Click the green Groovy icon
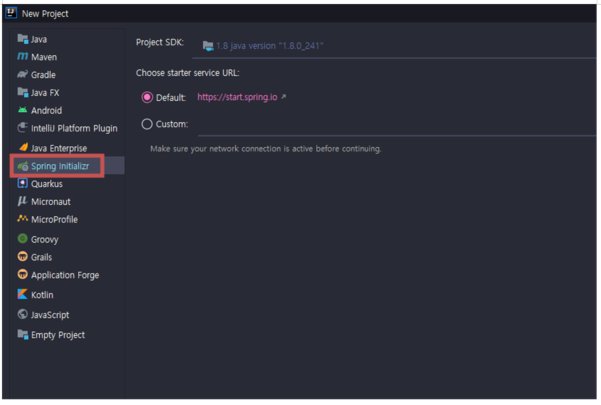Image resolution: width=601 pixels, height=405 pixels. click(23, 239)
